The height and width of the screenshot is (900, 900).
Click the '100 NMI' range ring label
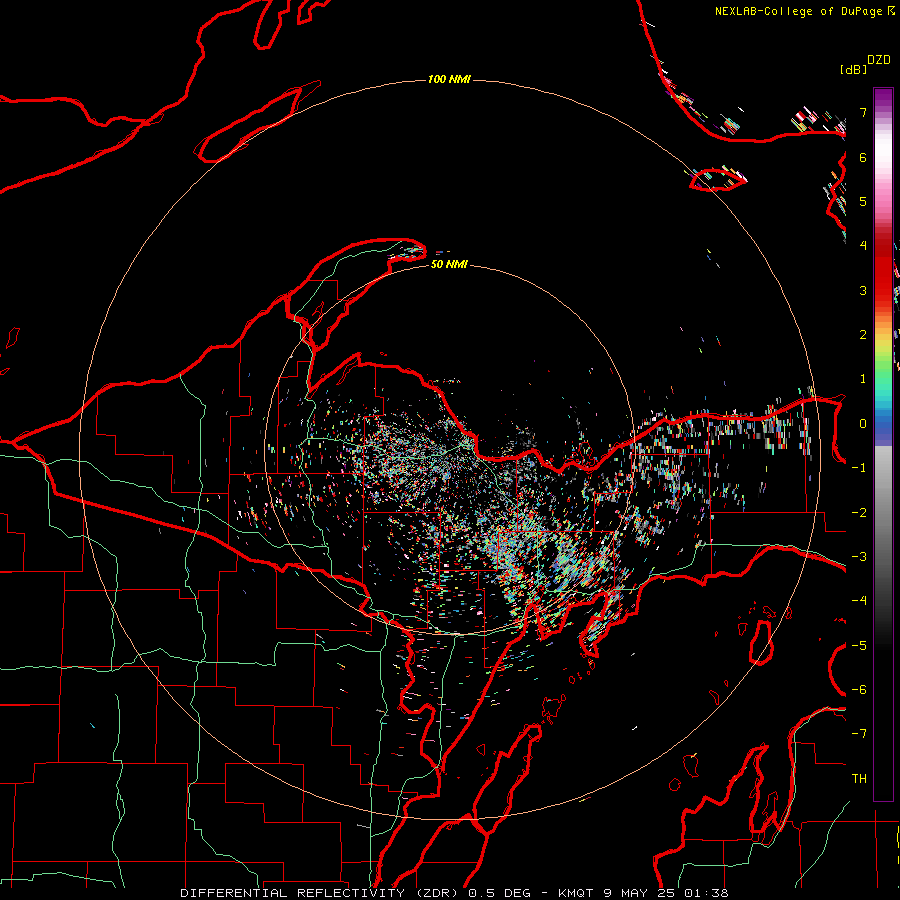tap(449, 79)
